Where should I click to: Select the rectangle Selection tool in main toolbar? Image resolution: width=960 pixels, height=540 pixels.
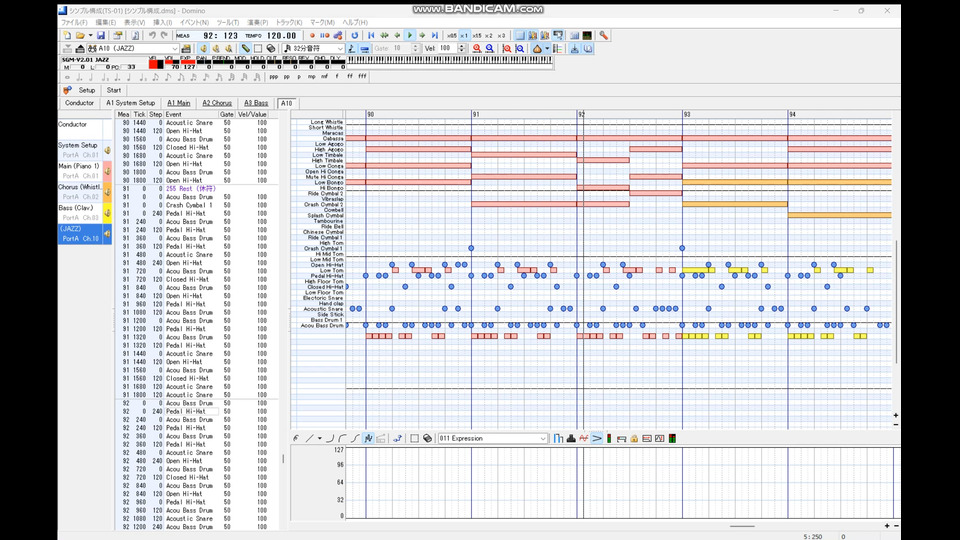[x=258, y=48]
